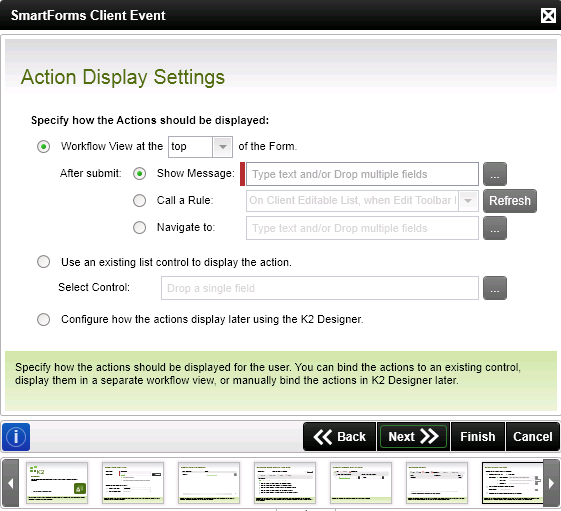Open the second wizard page thumbnail
This screenshot has width=561, height=511.
(x=133, y=483)
